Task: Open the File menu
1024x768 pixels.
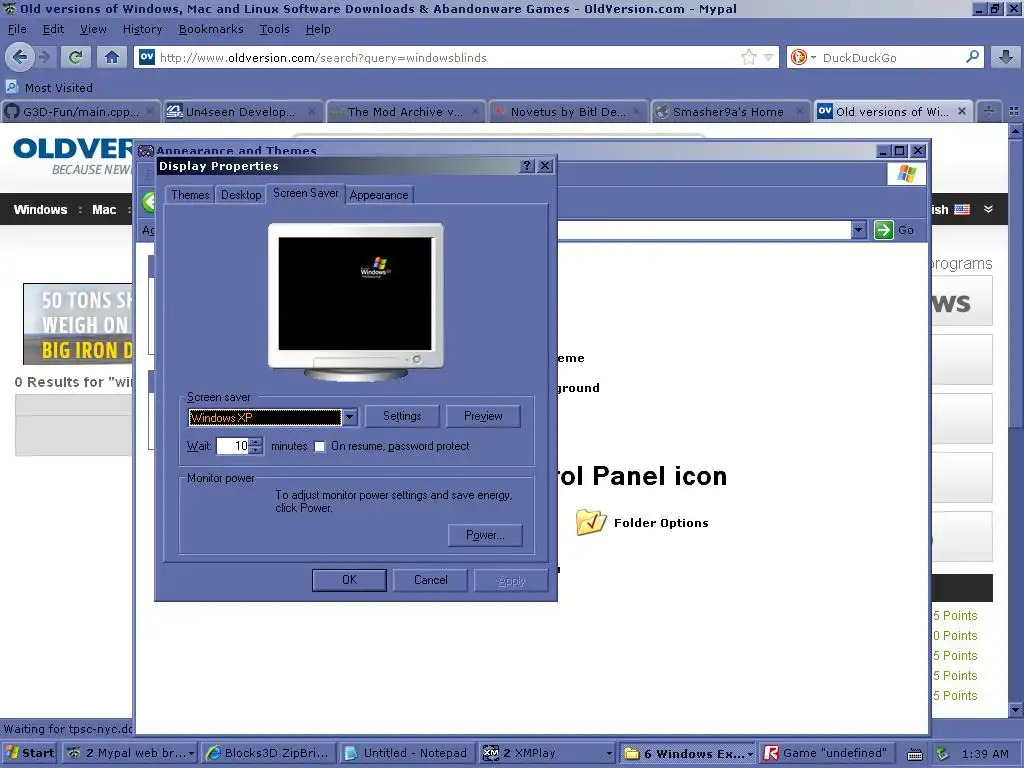Action: tap(16, 29)
